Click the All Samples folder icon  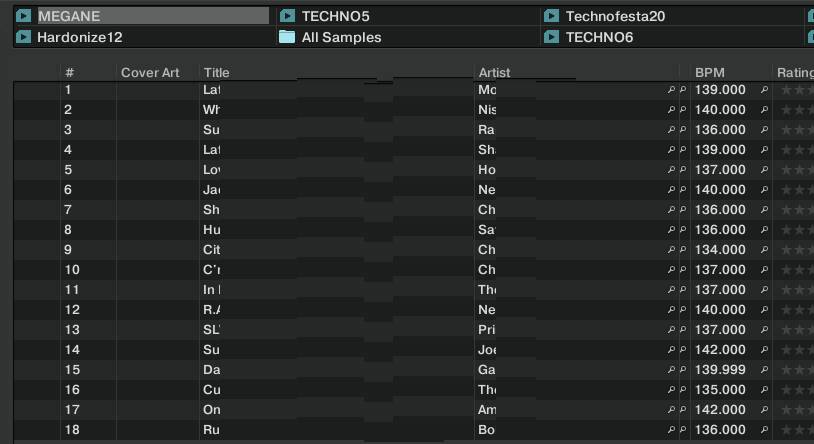click(x=287, y=37)
